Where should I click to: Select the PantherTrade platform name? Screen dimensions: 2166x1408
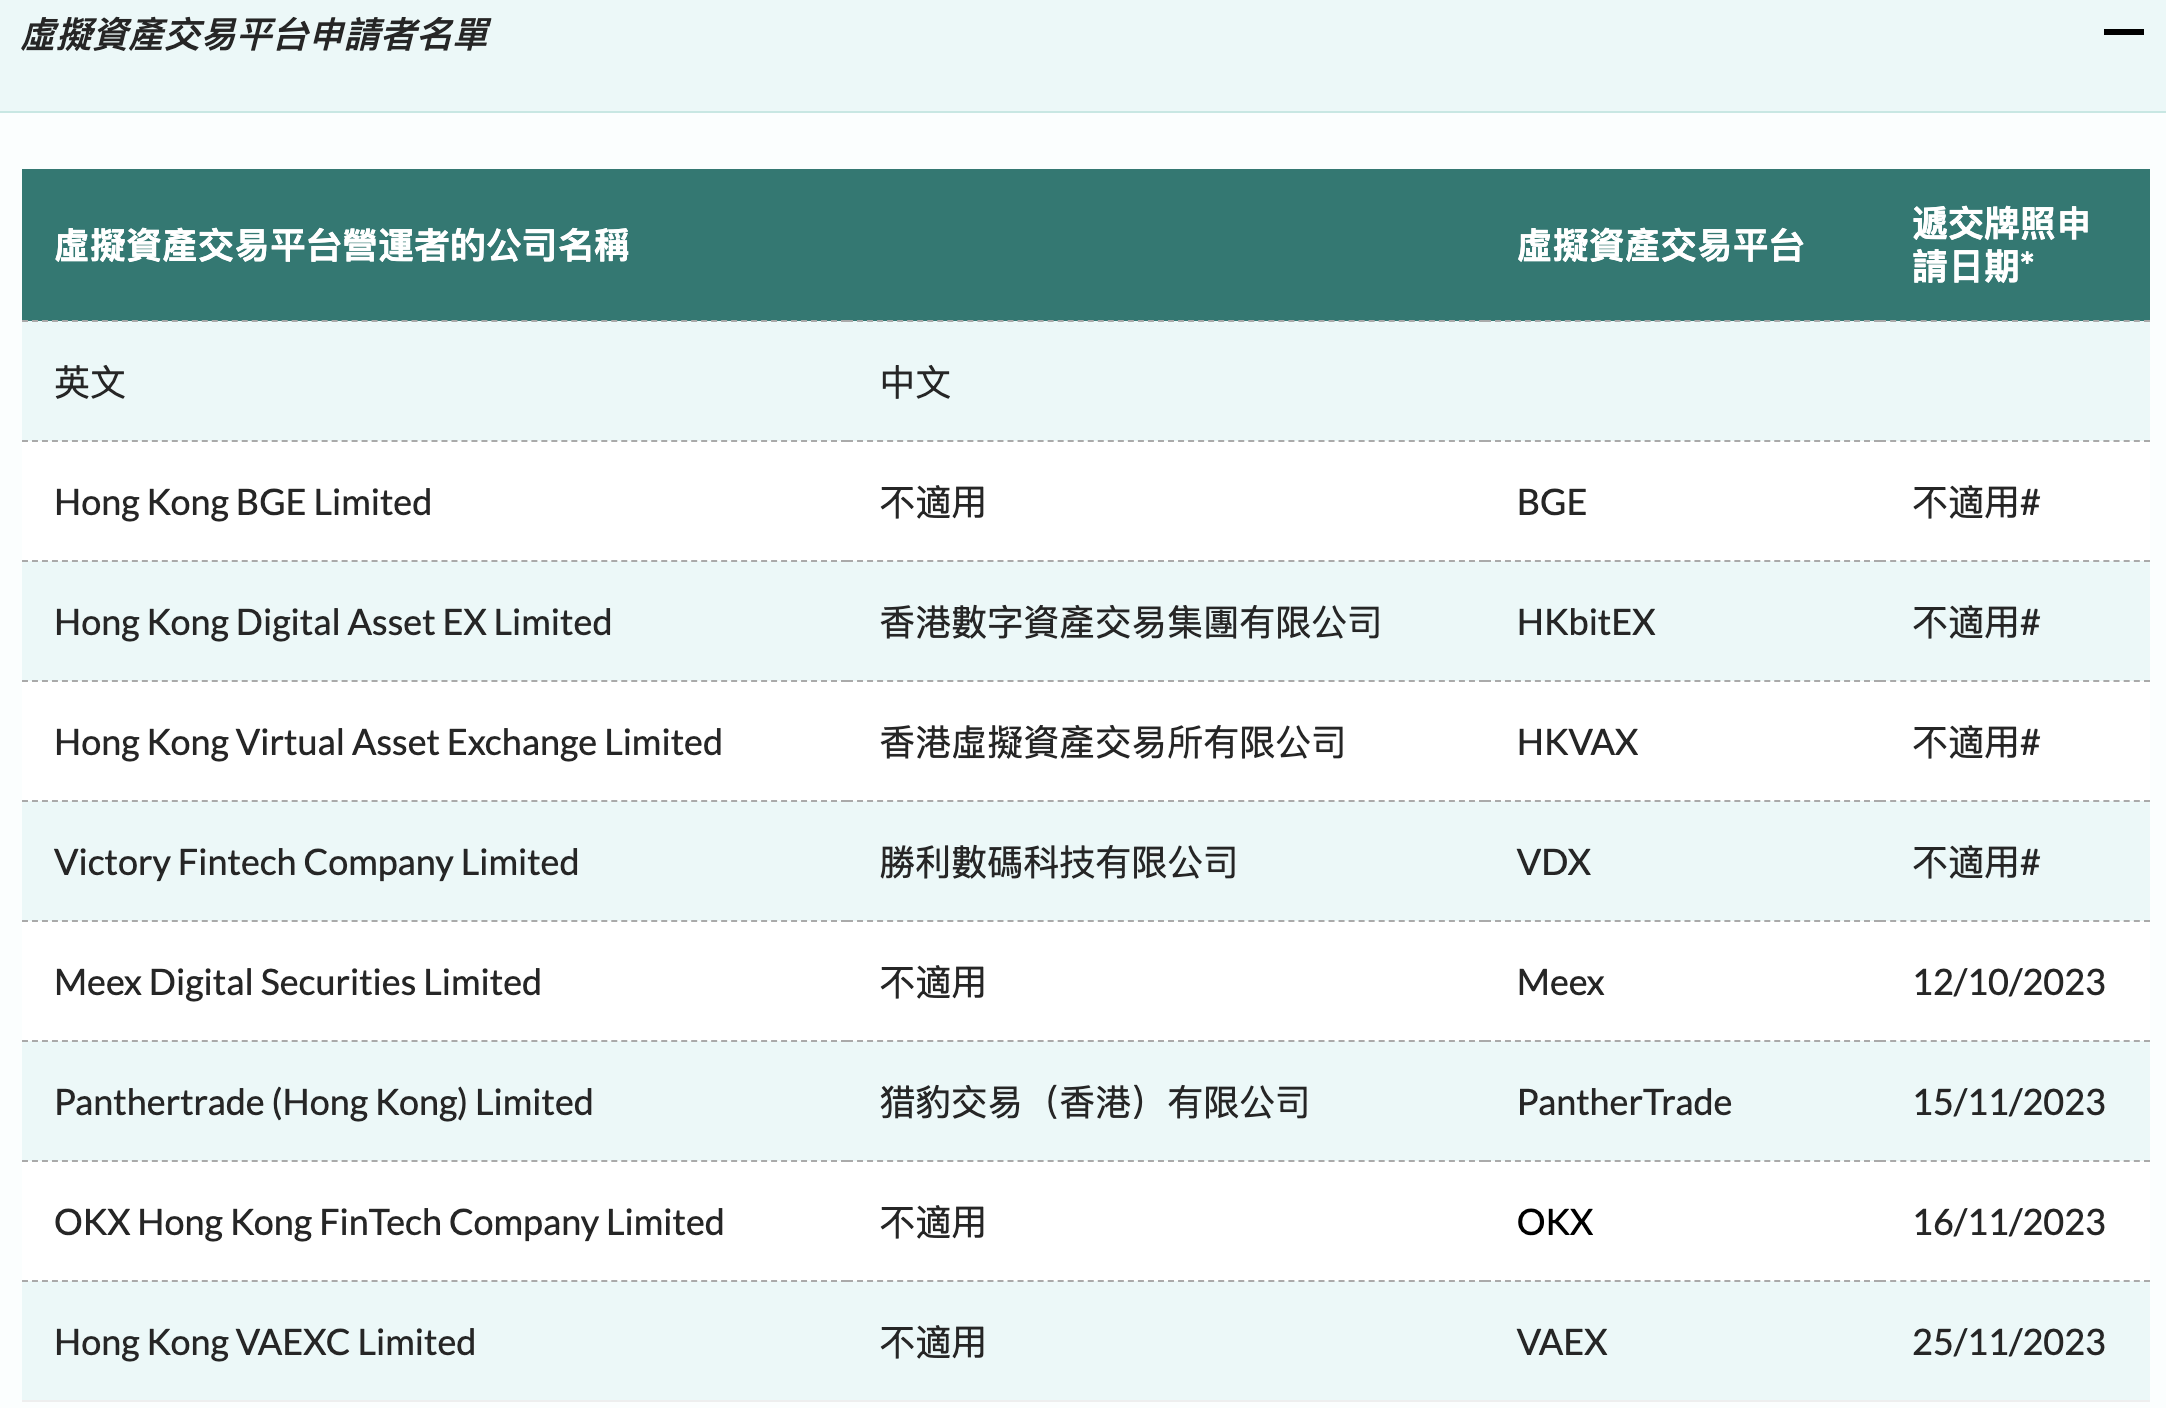(x=1626, y=1102)
